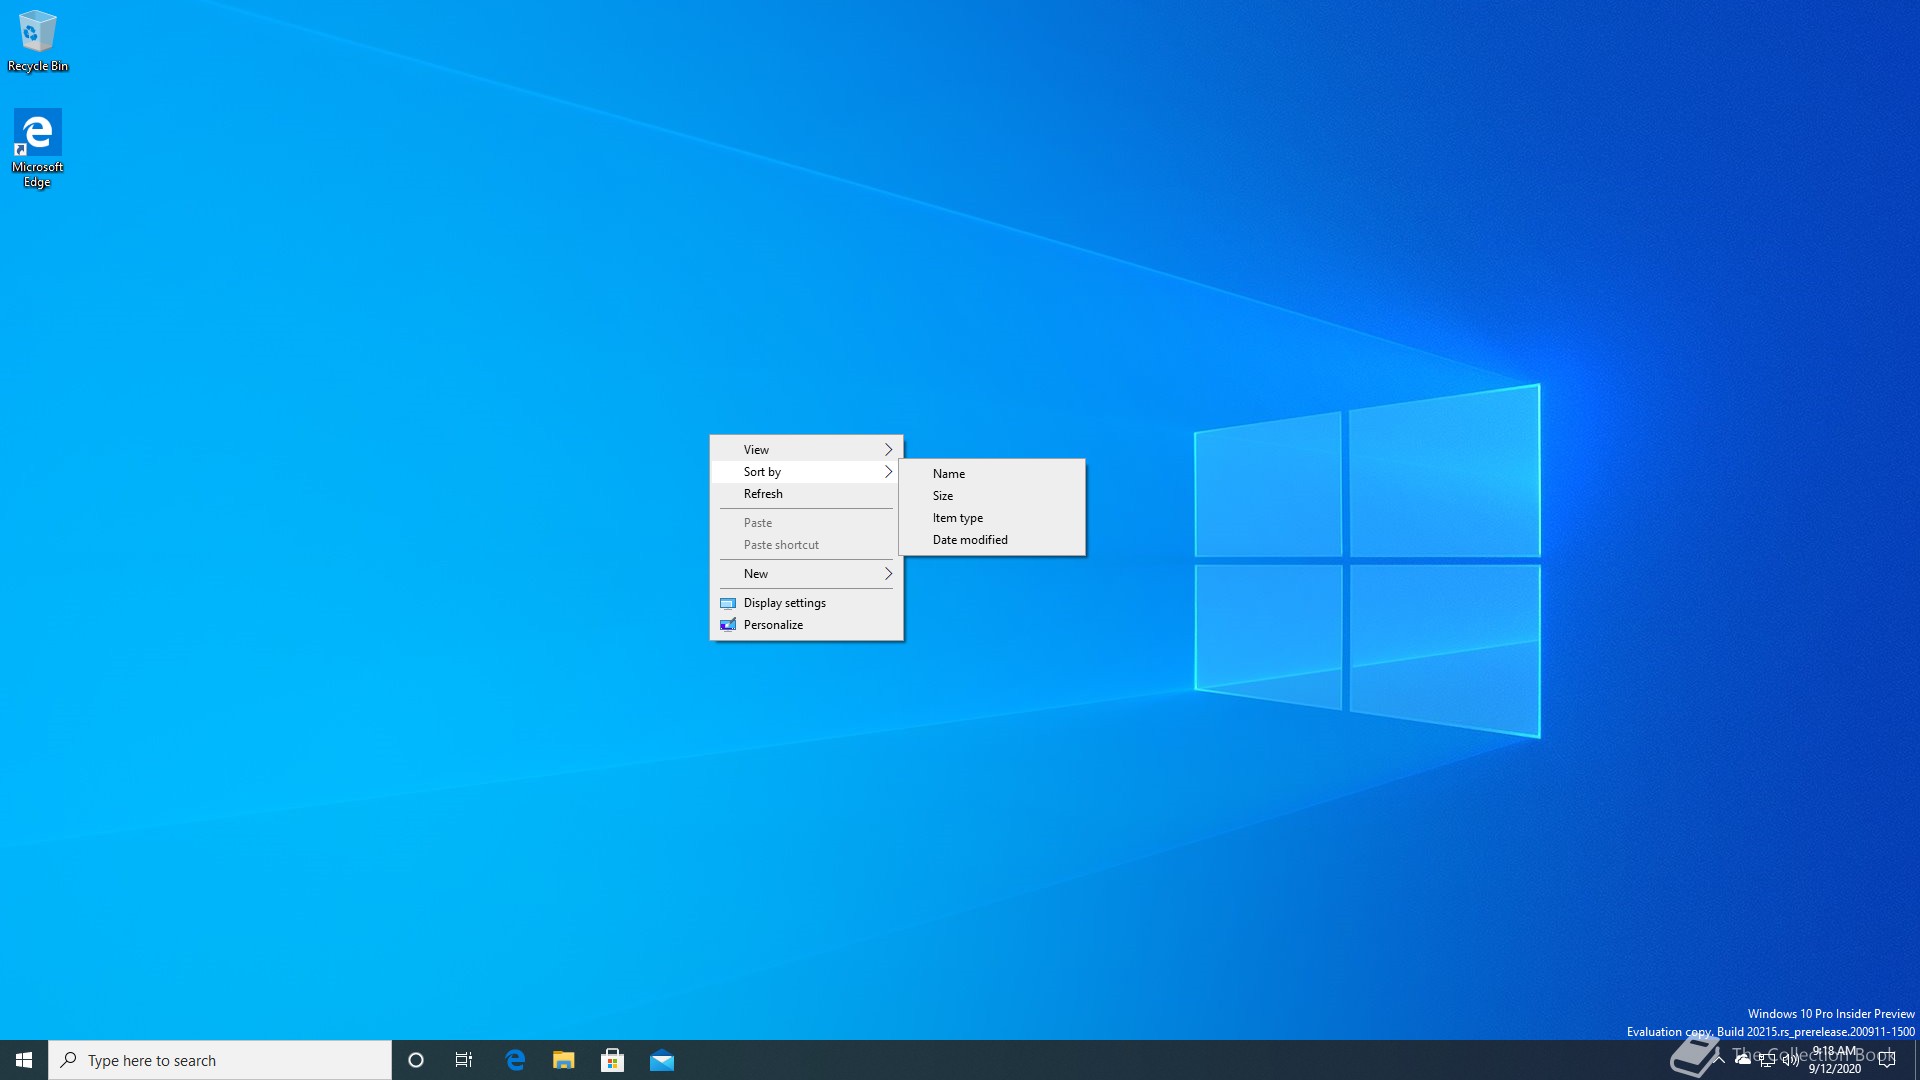Open the Action Center notifications icon

click(1887, 1060)
